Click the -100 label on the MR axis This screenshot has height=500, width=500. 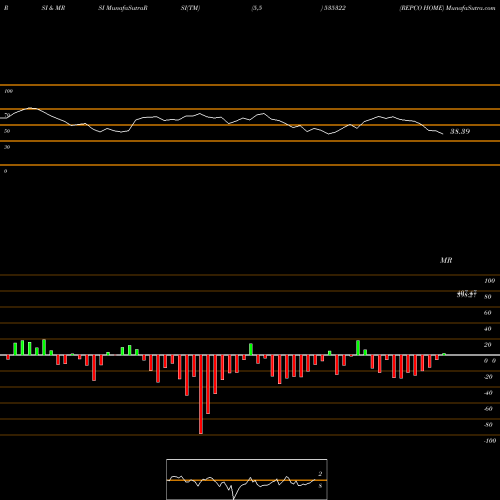490,441
